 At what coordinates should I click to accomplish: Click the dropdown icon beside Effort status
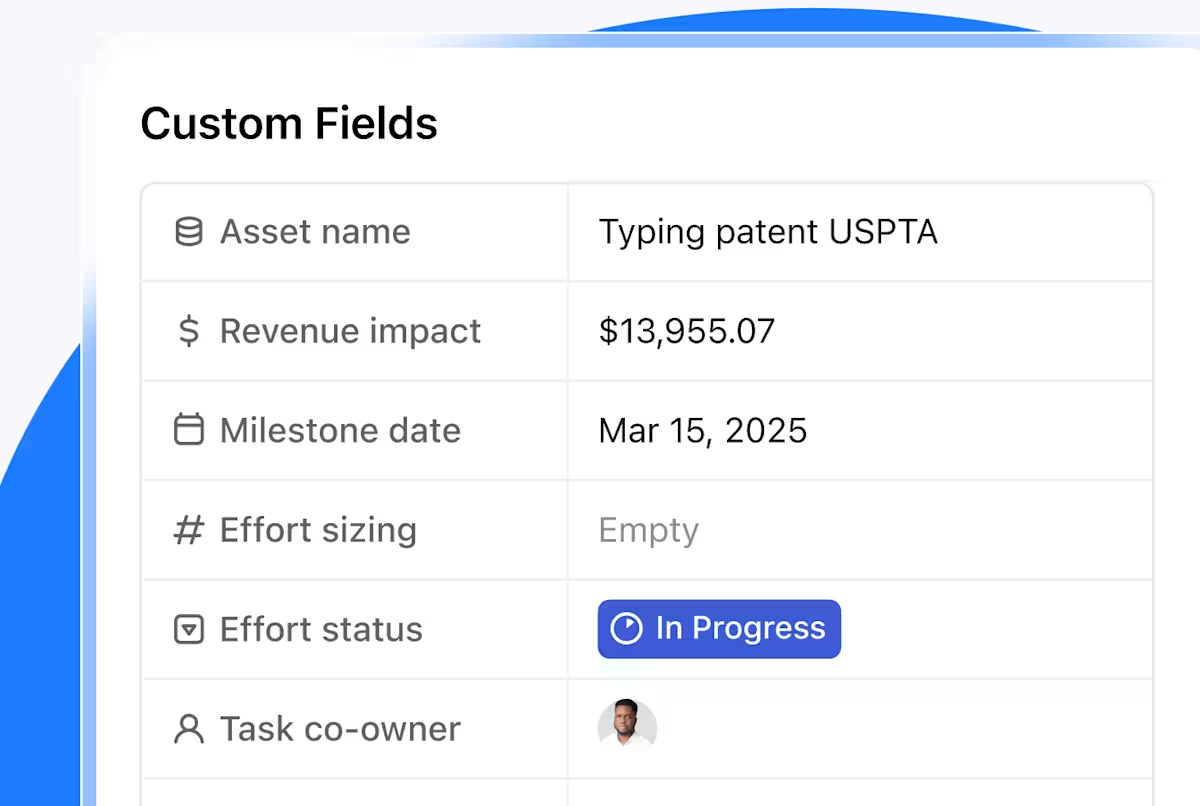pyautogui.click(x=188, y=629)
